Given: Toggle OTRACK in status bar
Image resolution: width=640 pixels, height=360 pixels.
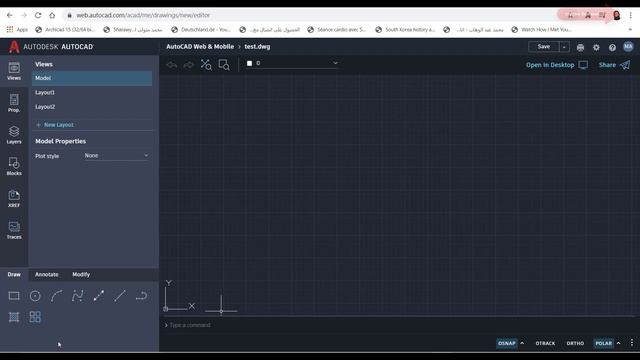Looking at the screenshot, I should coord(545,343).
